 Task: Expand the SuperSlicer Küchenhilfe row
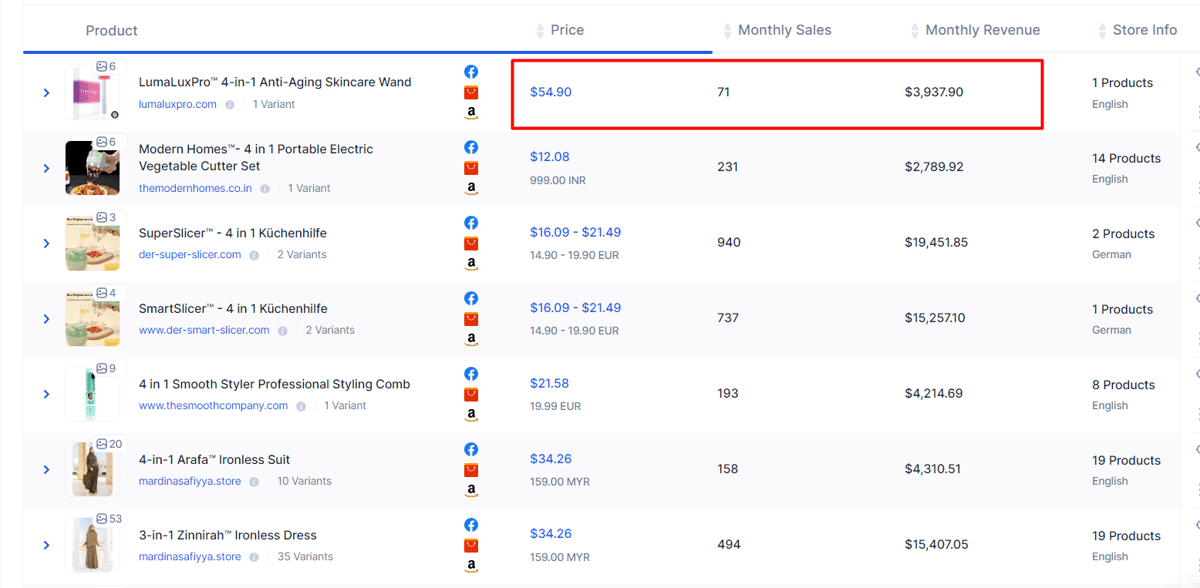point(46,243)
